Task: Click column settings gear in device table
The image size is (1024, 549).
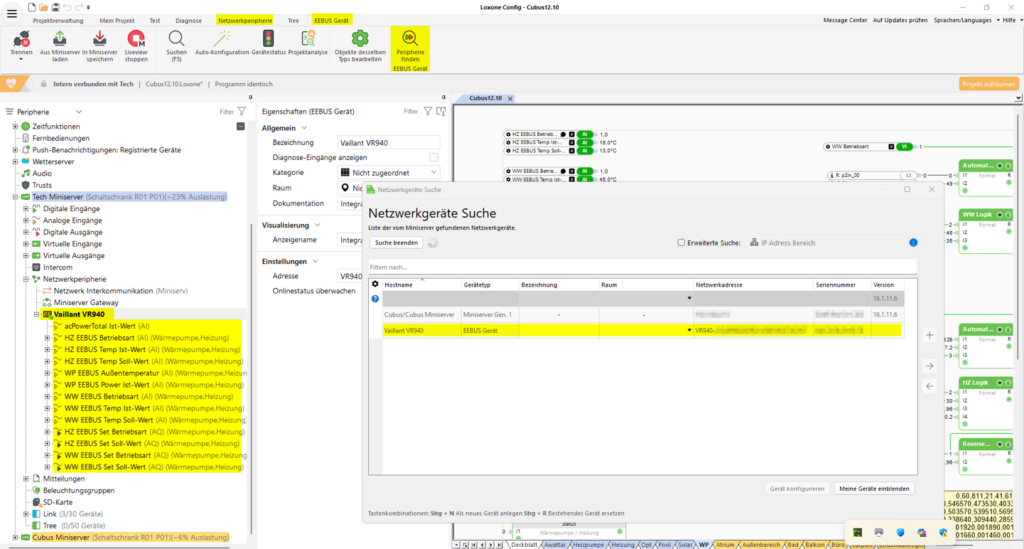Action: pyautogui.click(x=375, y=285)
